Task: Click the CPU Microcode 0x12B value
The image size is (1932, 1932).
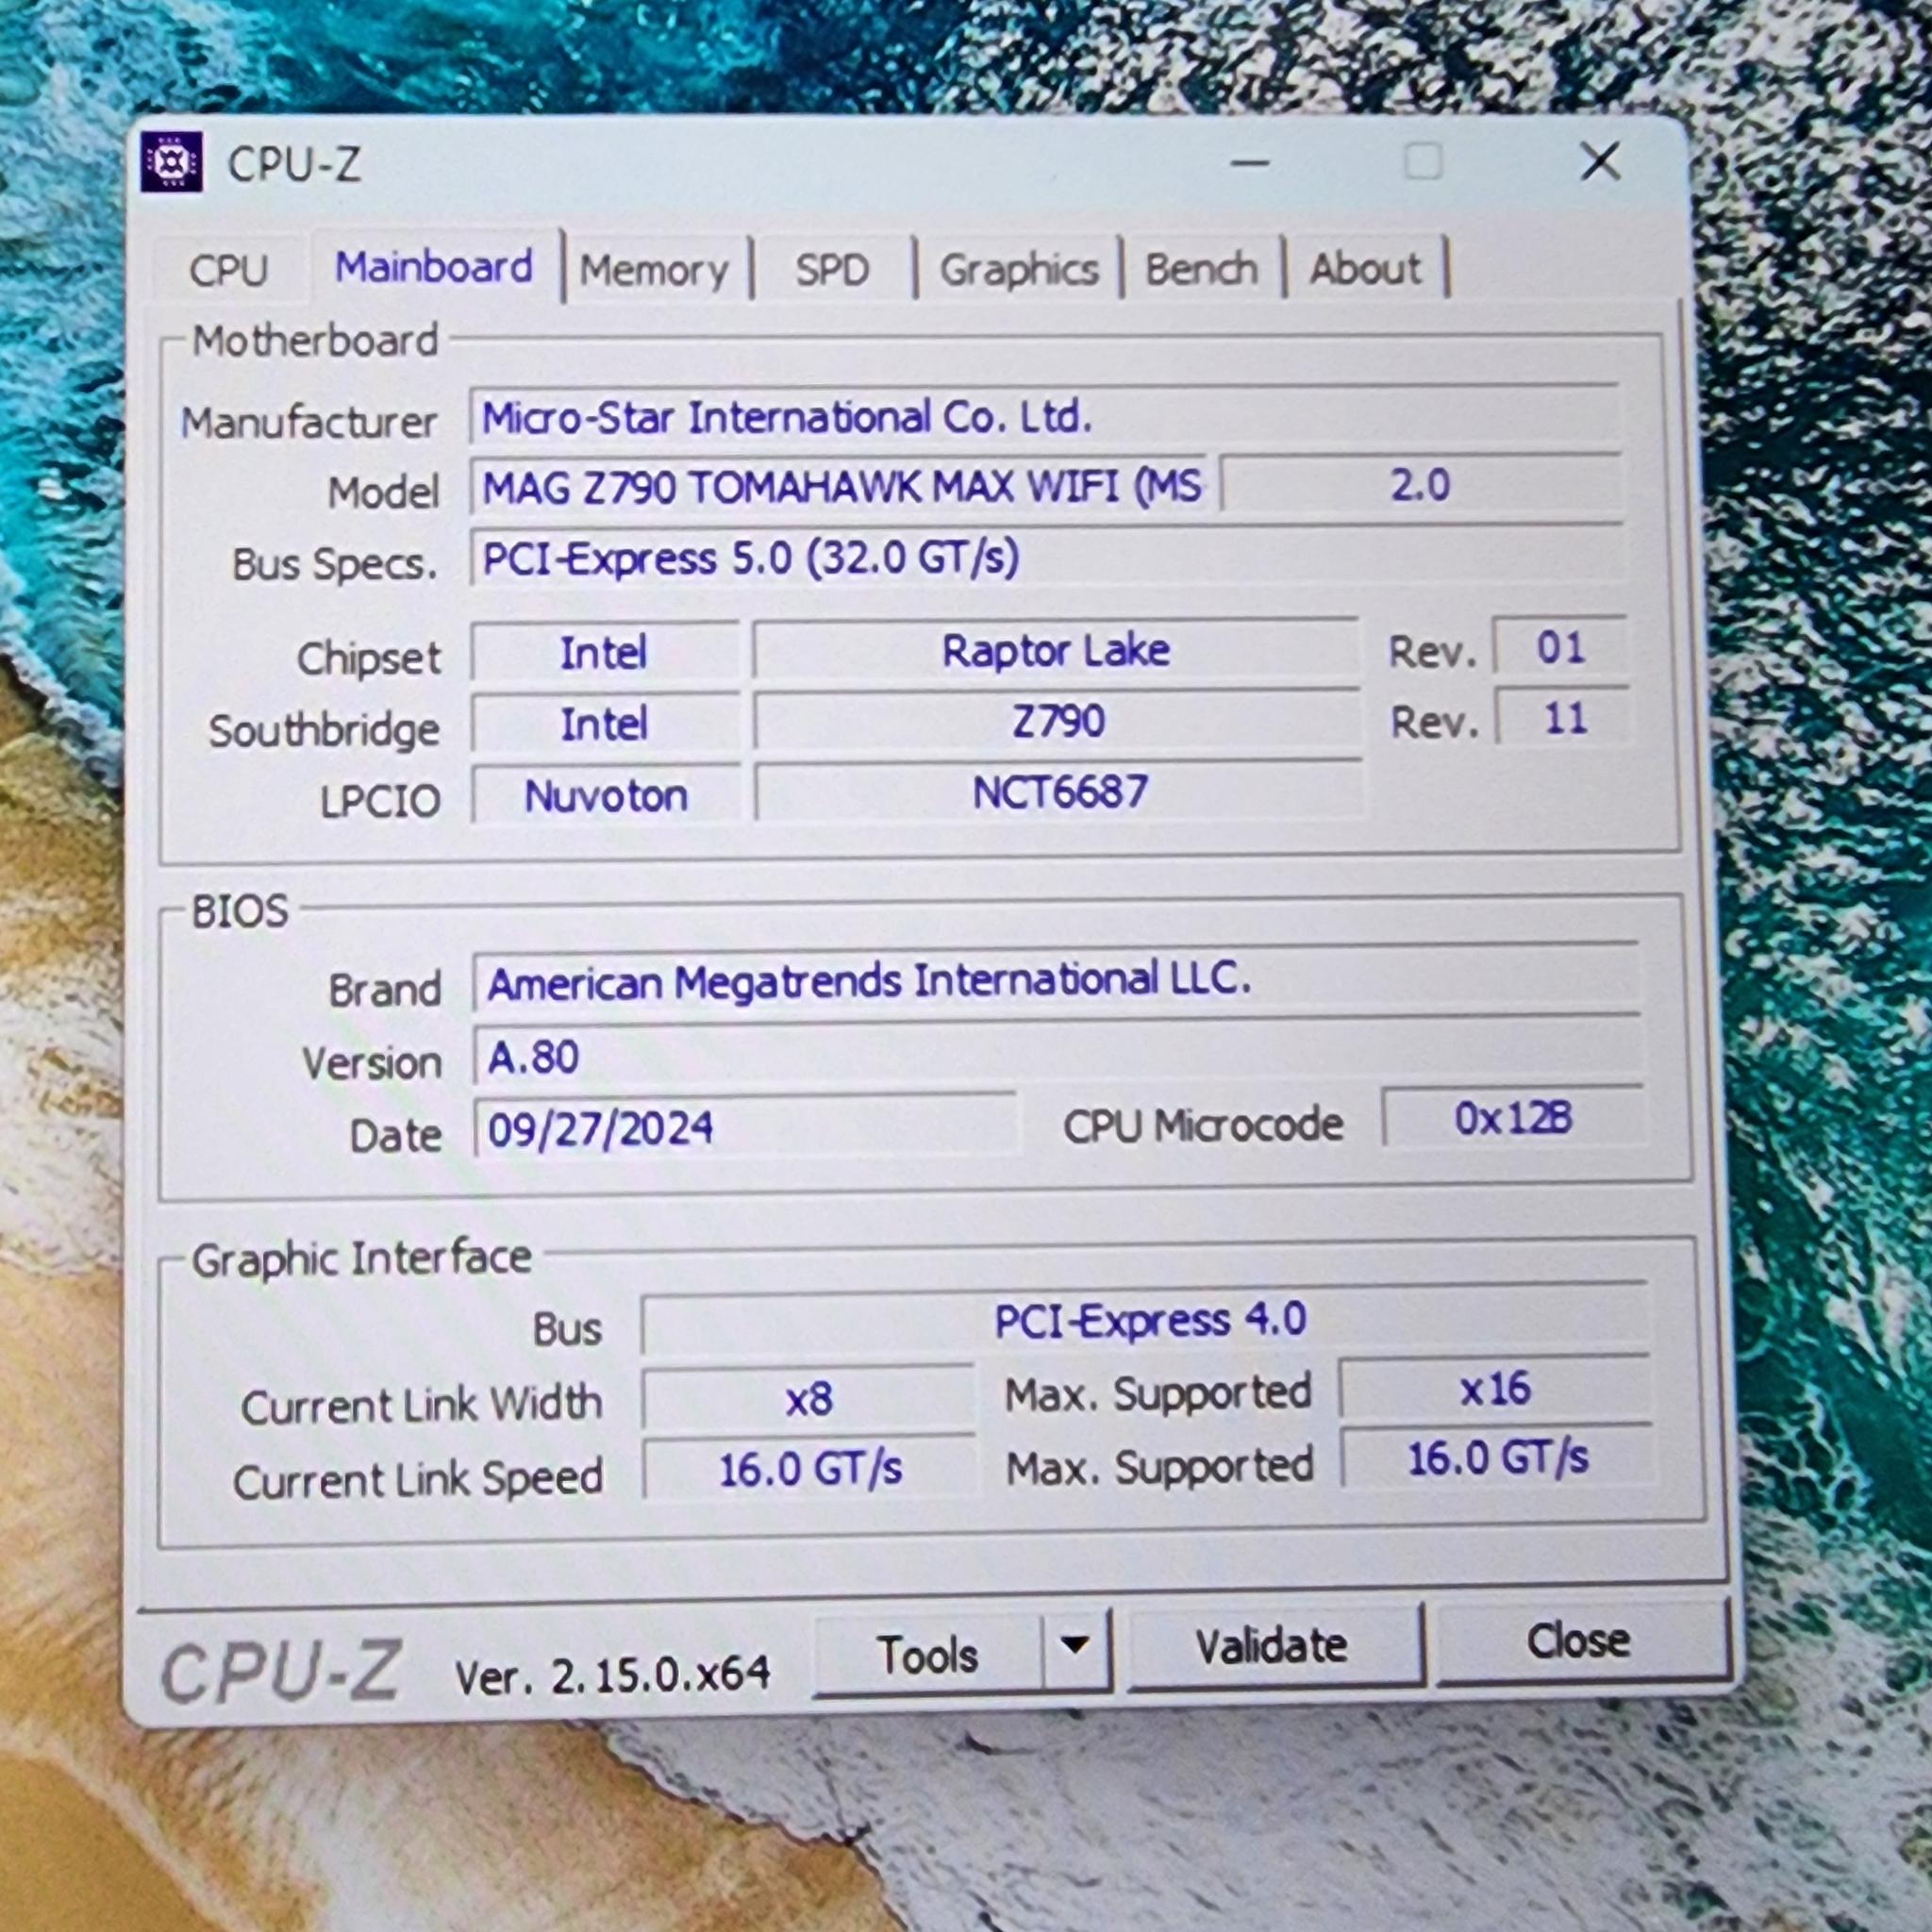Action: click(x=1513, y=1118)
